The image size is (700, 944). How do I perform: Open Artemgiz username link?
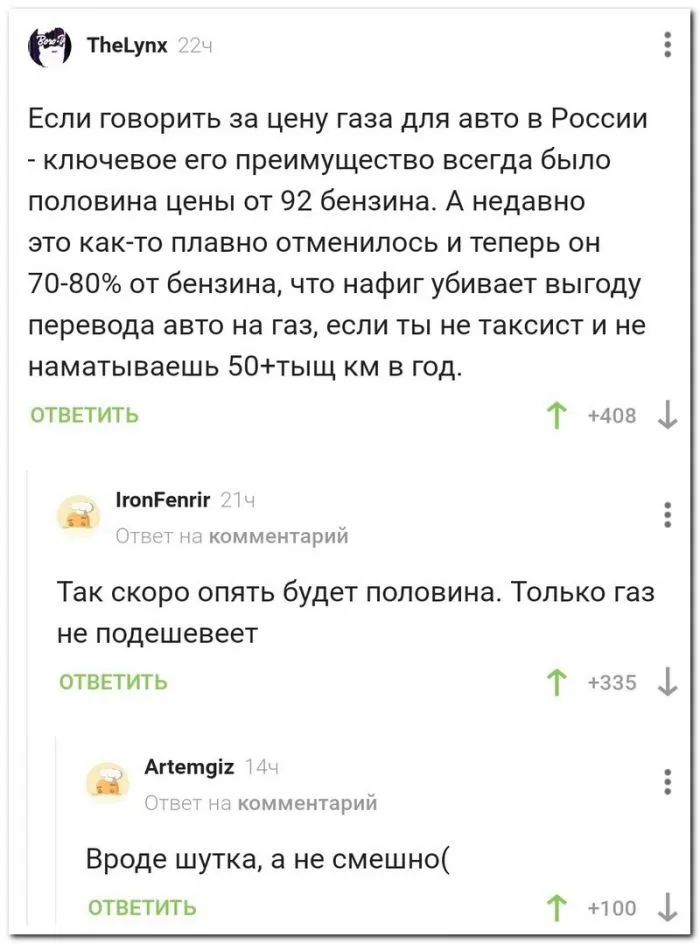click(190, 767)
